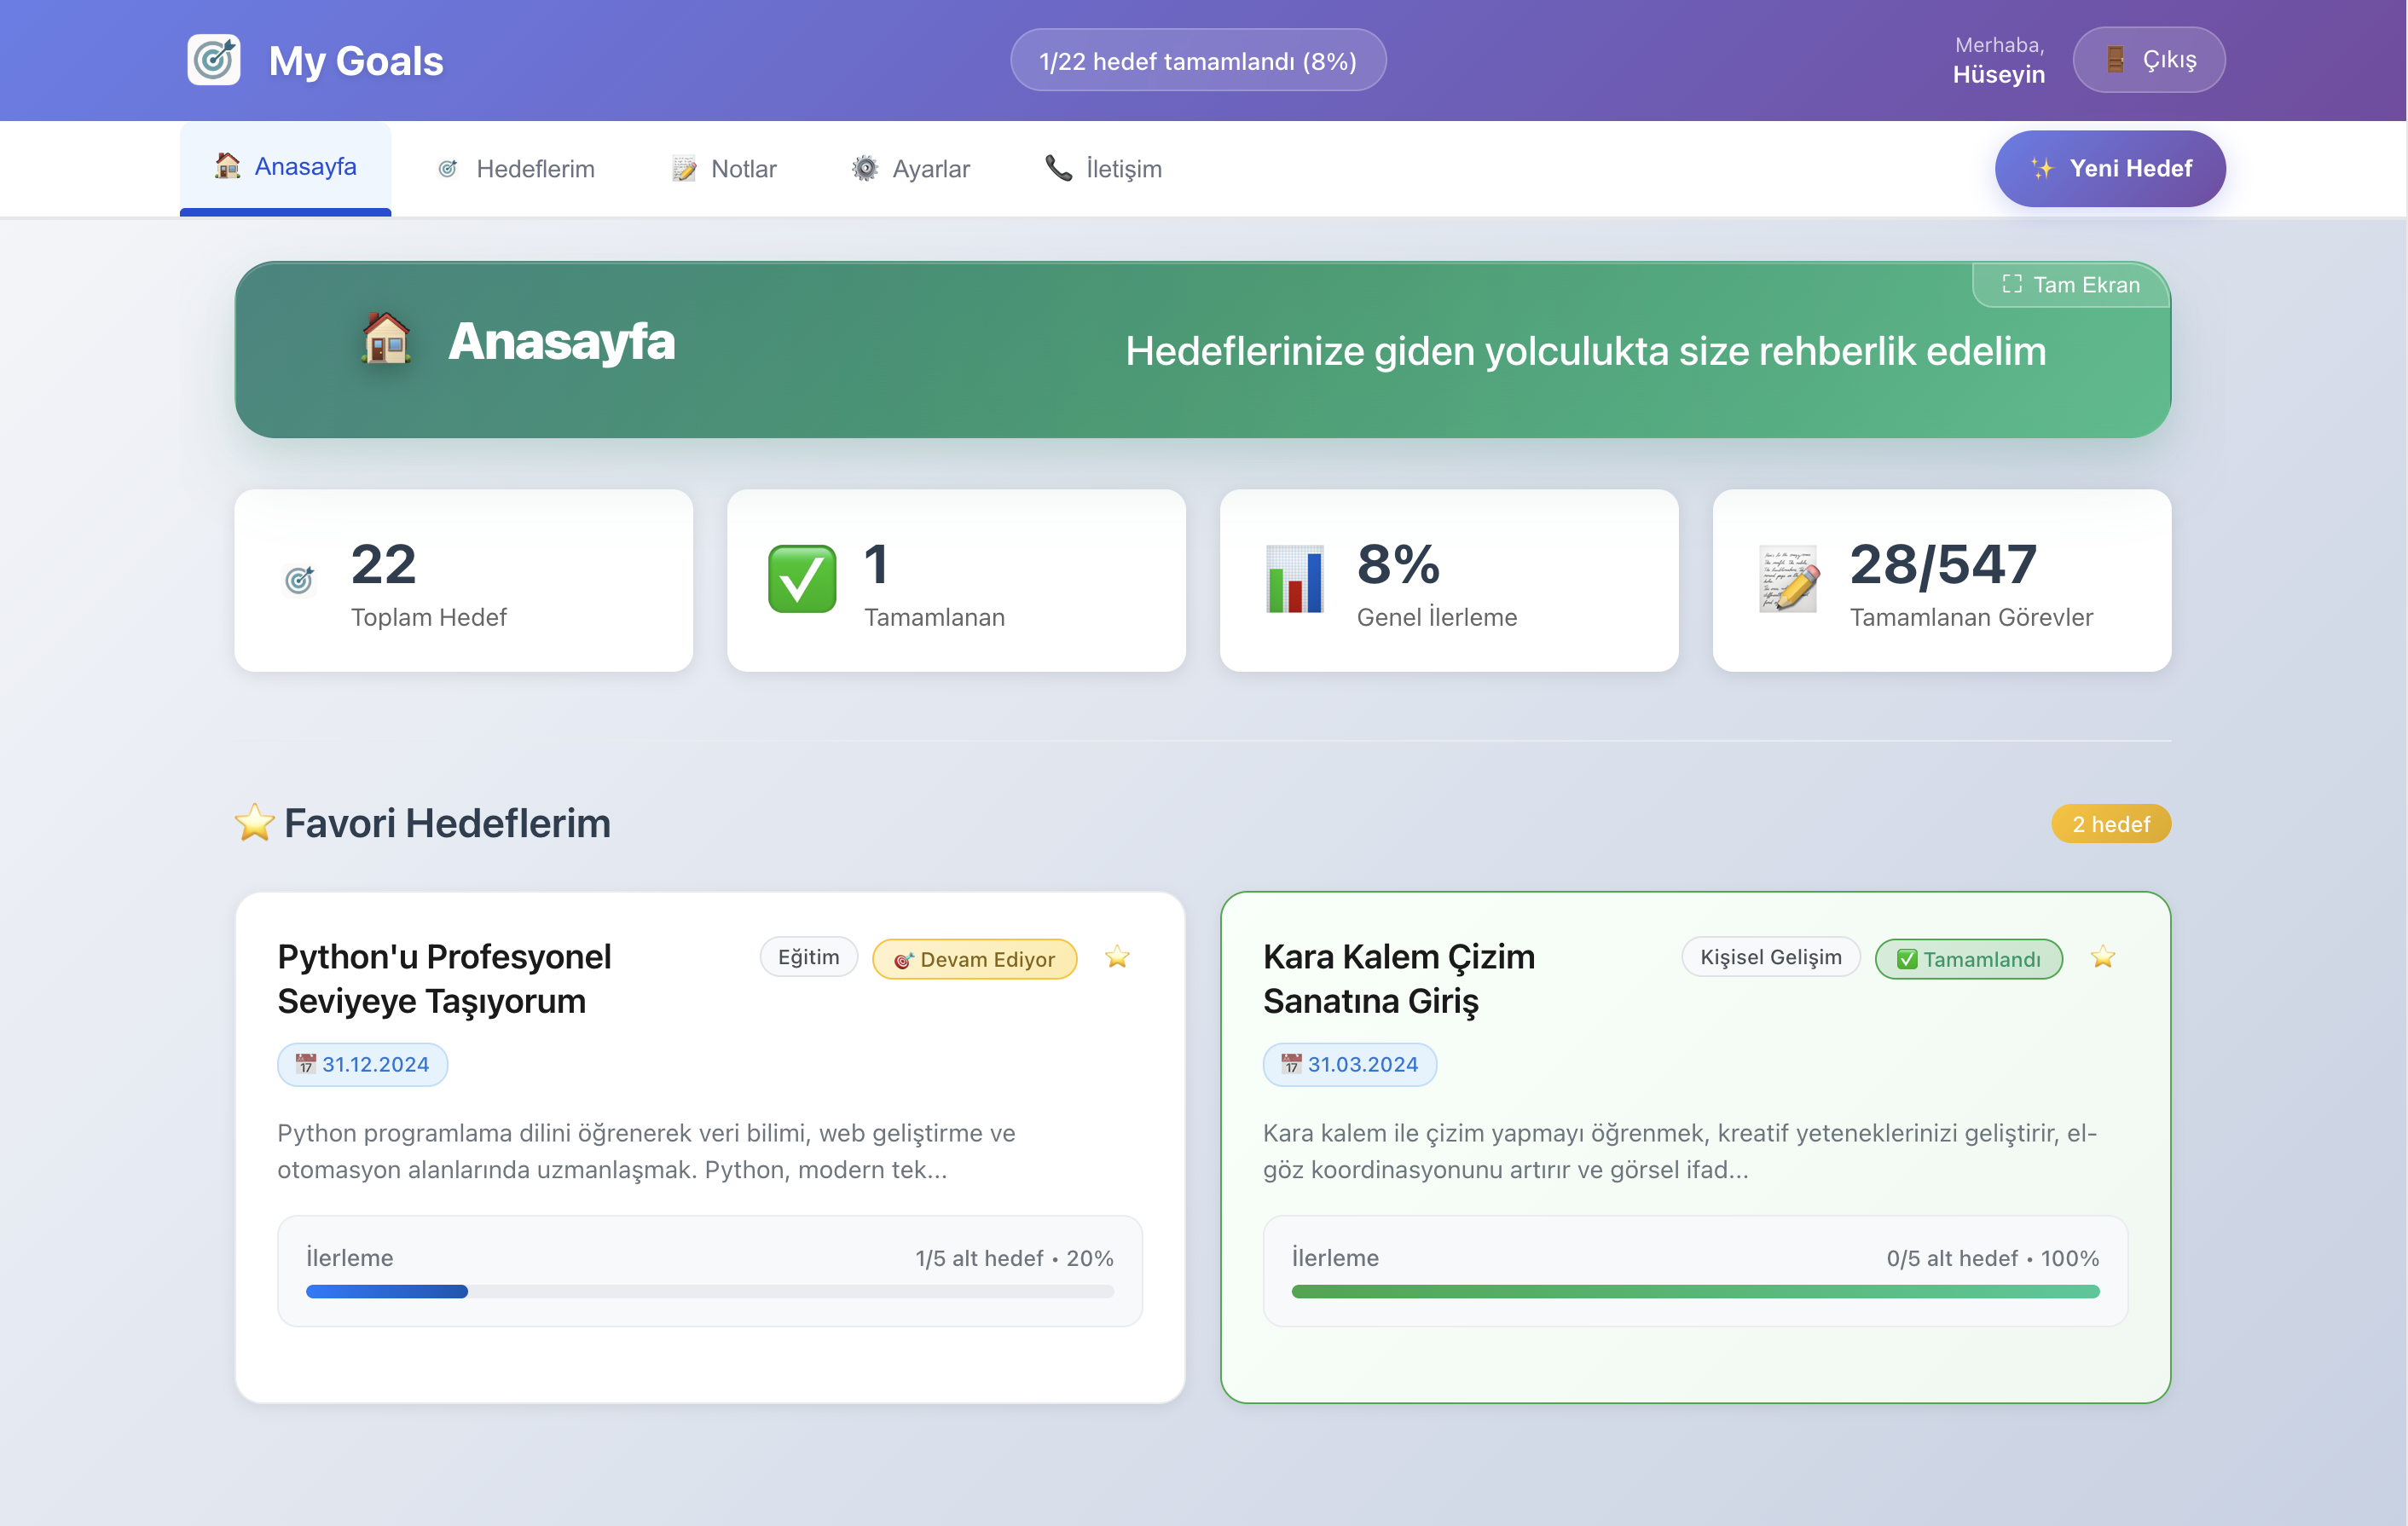Open the Devam Ediyor status selector
This screenshot has width=2408, height=1526.
pos(975,958)
